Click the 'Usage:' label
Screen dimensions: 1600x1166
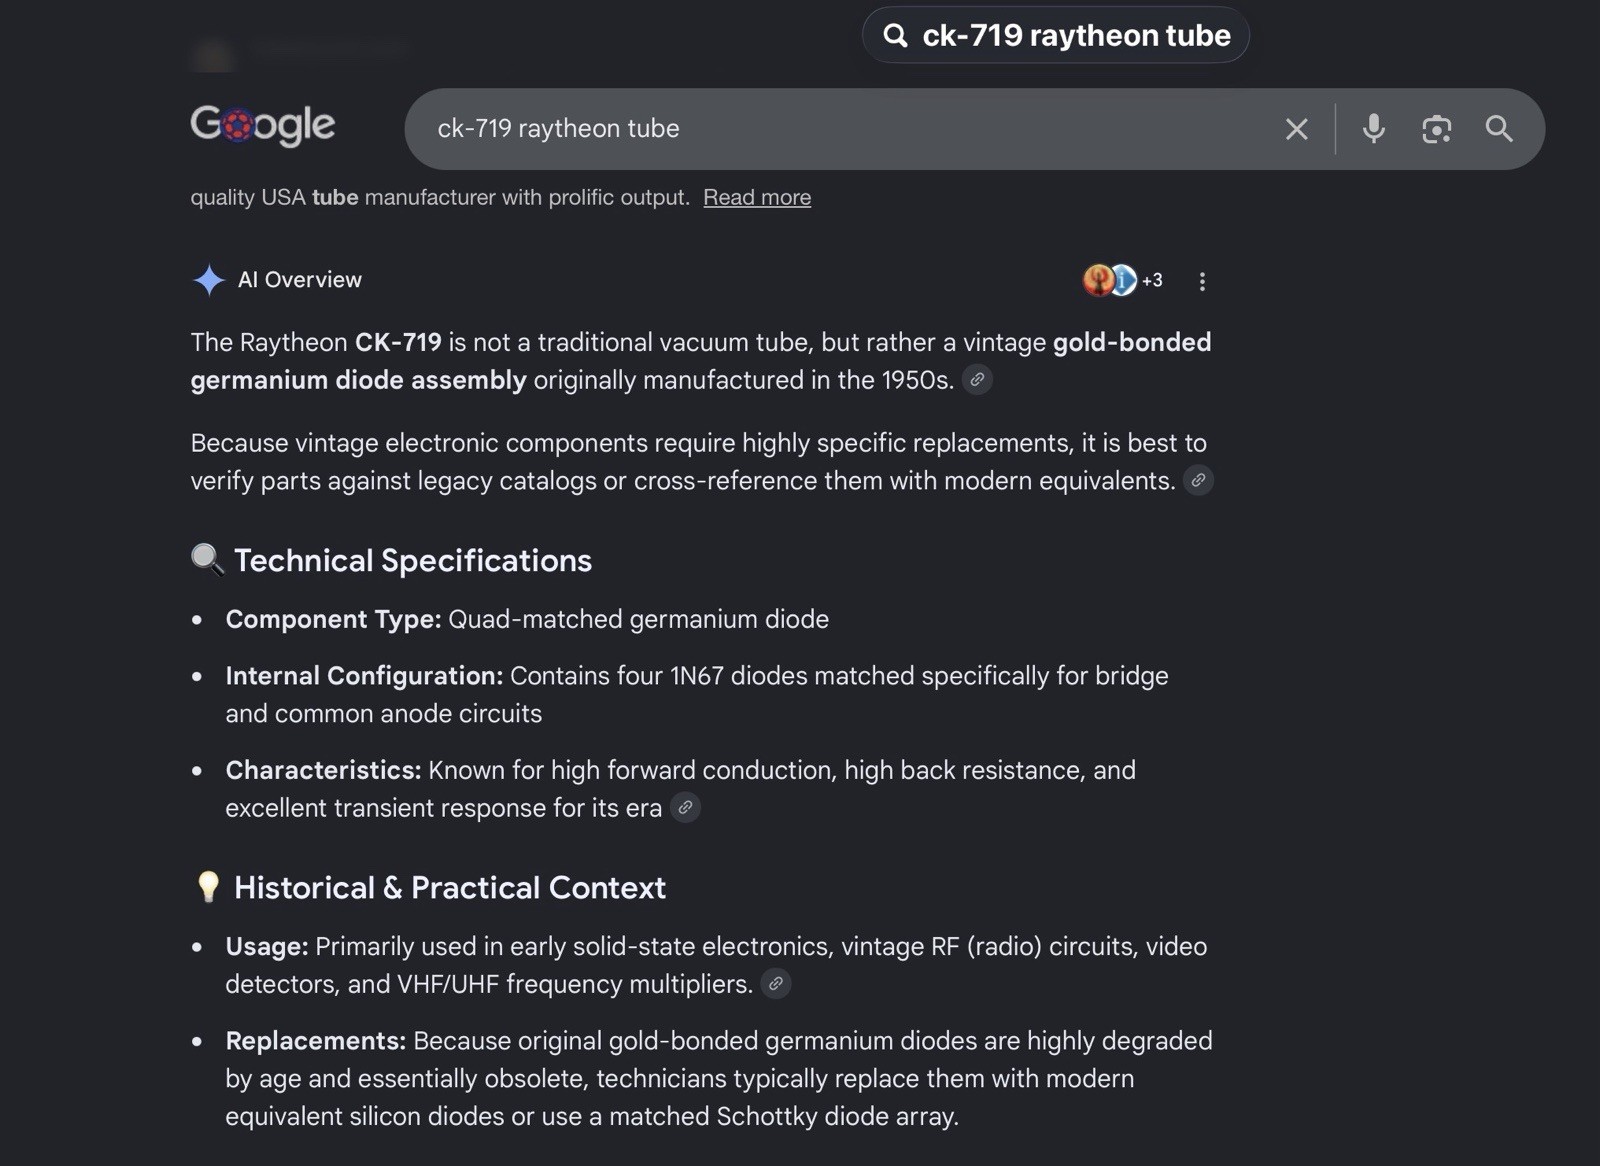tap(267, 947)
